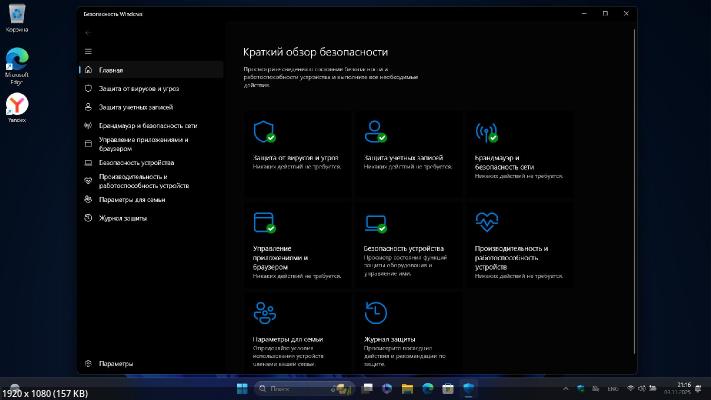The image size is (711, 400).
Task: Click the back arrow in Windows Security
Action: click(89, 33)
